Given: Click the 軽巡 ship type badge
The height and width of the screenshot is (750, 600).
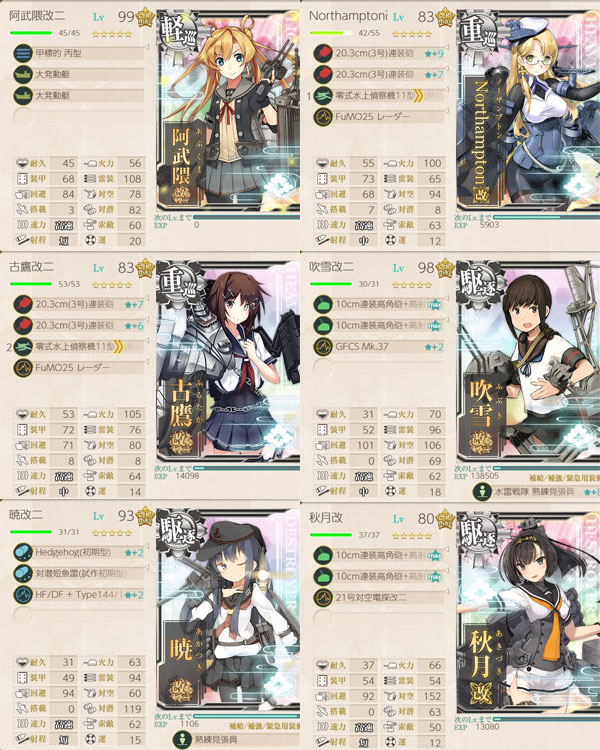Looking at the screenshot, I should tap(178, 32).
